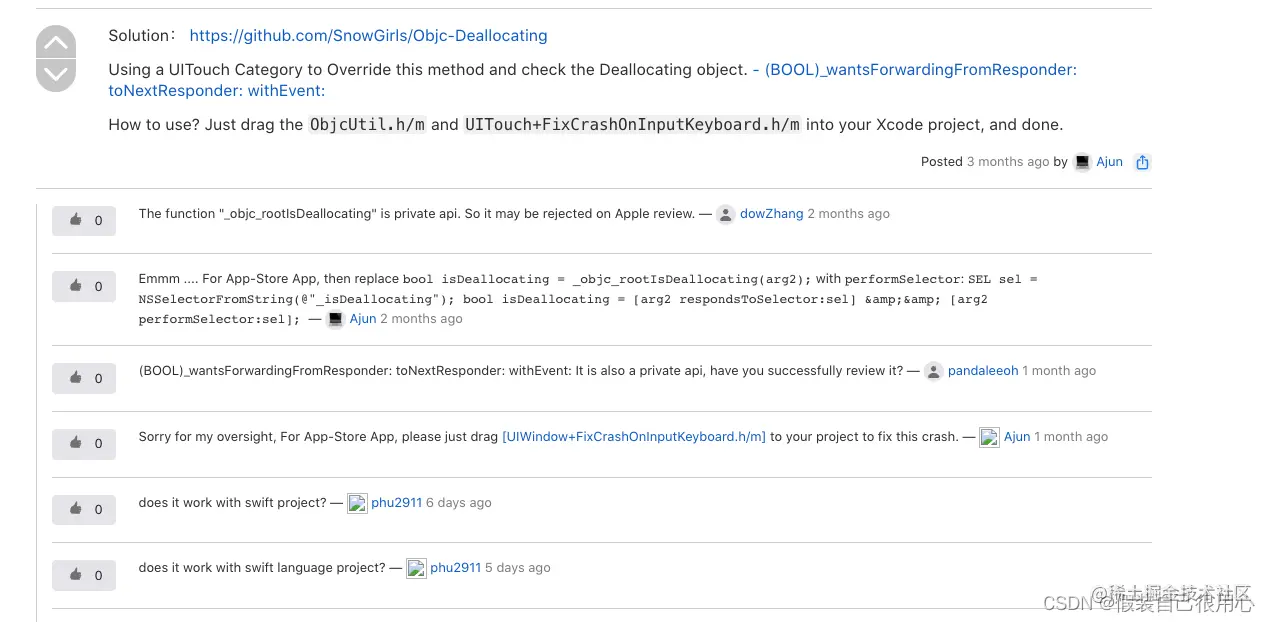This screenshot has height=622, width=1270.
Task: Click dowZhang's avatar icon
Action: tap(725, 214)
